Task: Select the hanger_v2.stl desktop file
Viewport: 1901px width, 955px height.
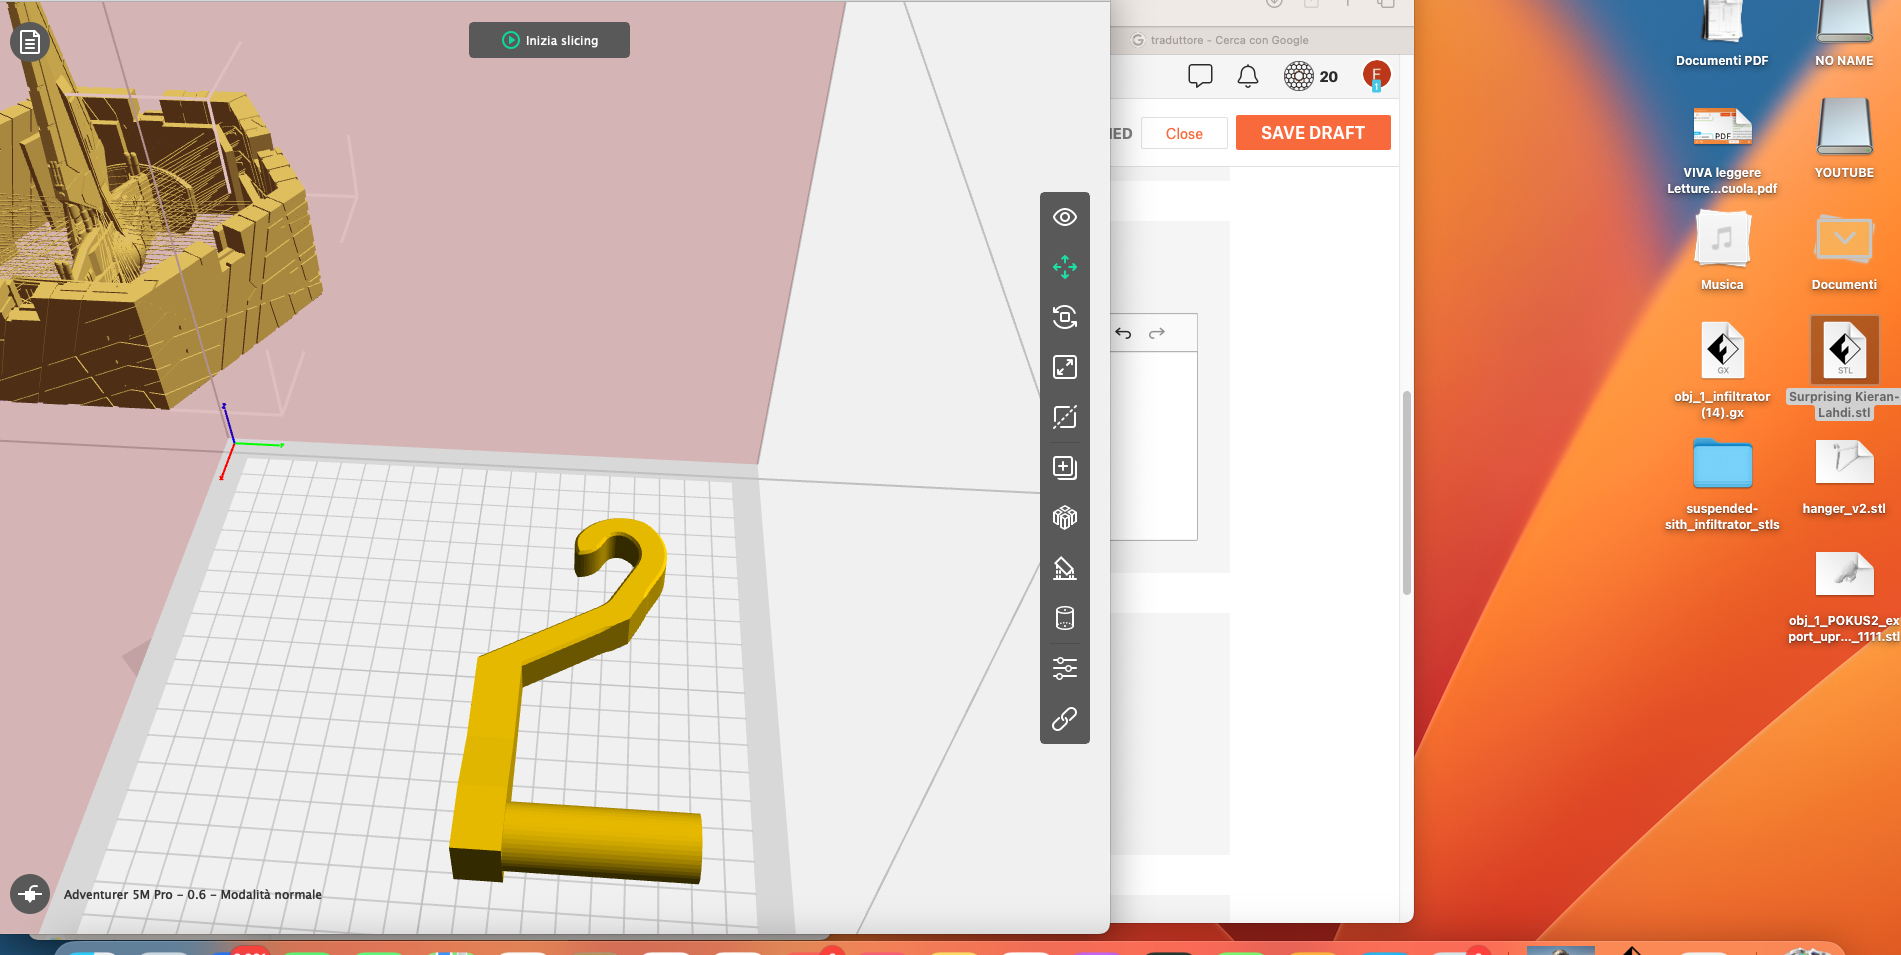Action: [x=1844, y=477]
